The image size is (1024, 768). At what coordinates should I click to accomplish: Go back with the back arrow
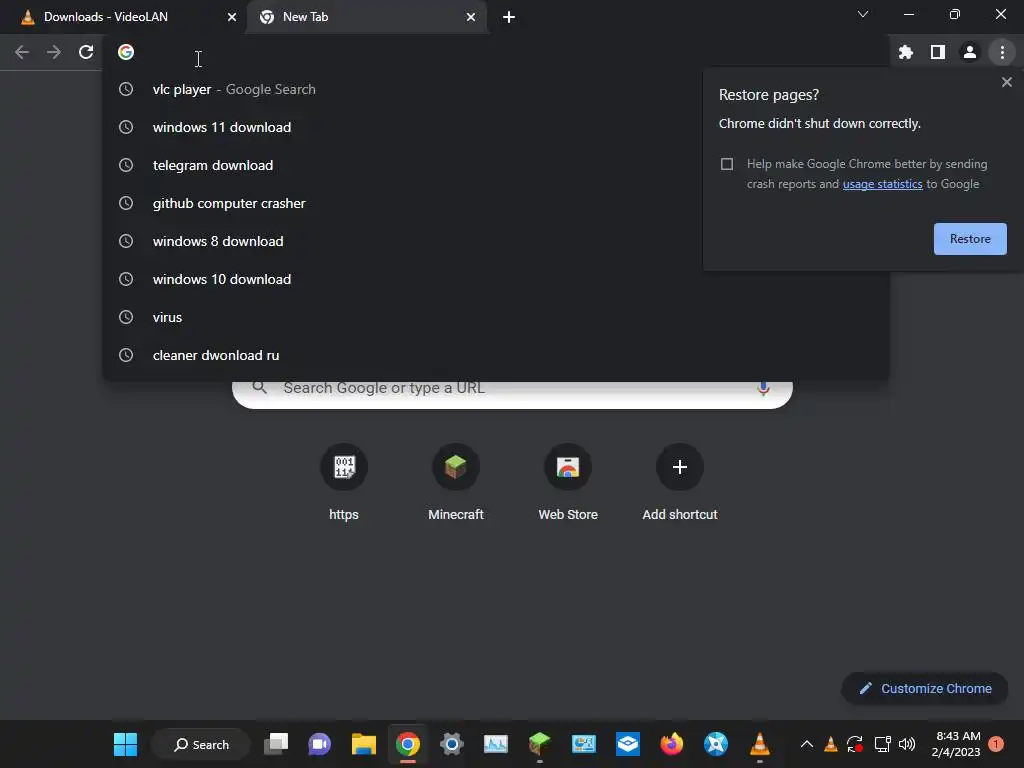pyautogui.click(x=22, y=52)
